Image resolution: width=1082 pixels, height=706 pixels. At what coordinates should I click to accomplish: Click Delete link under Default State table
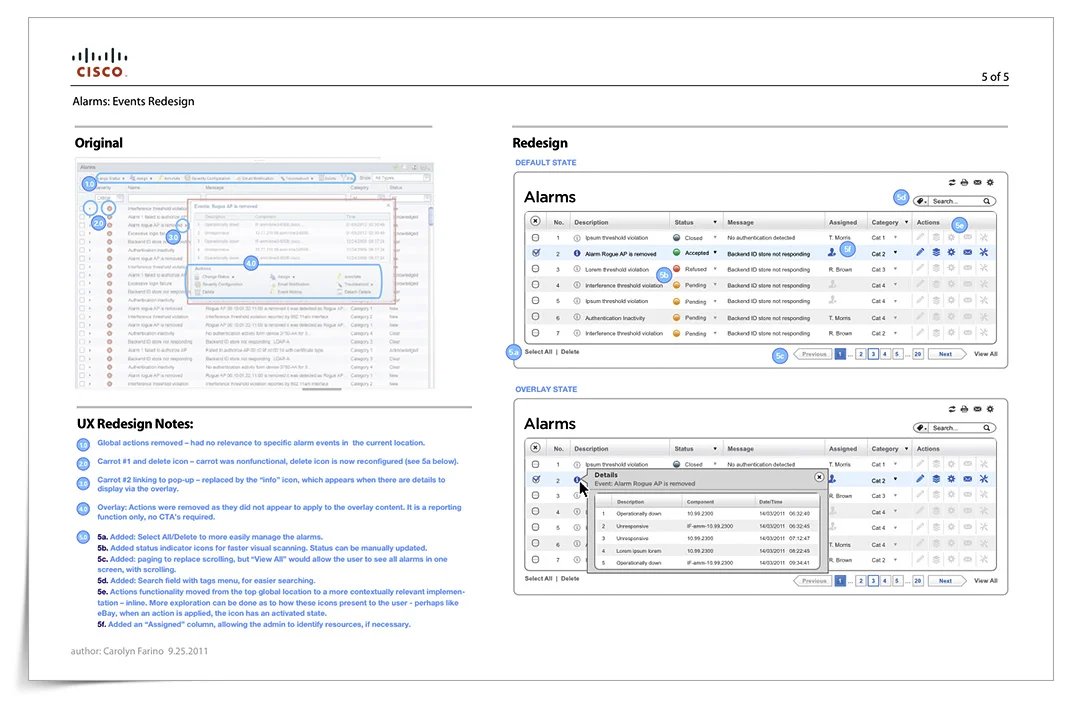coord(570,352)
